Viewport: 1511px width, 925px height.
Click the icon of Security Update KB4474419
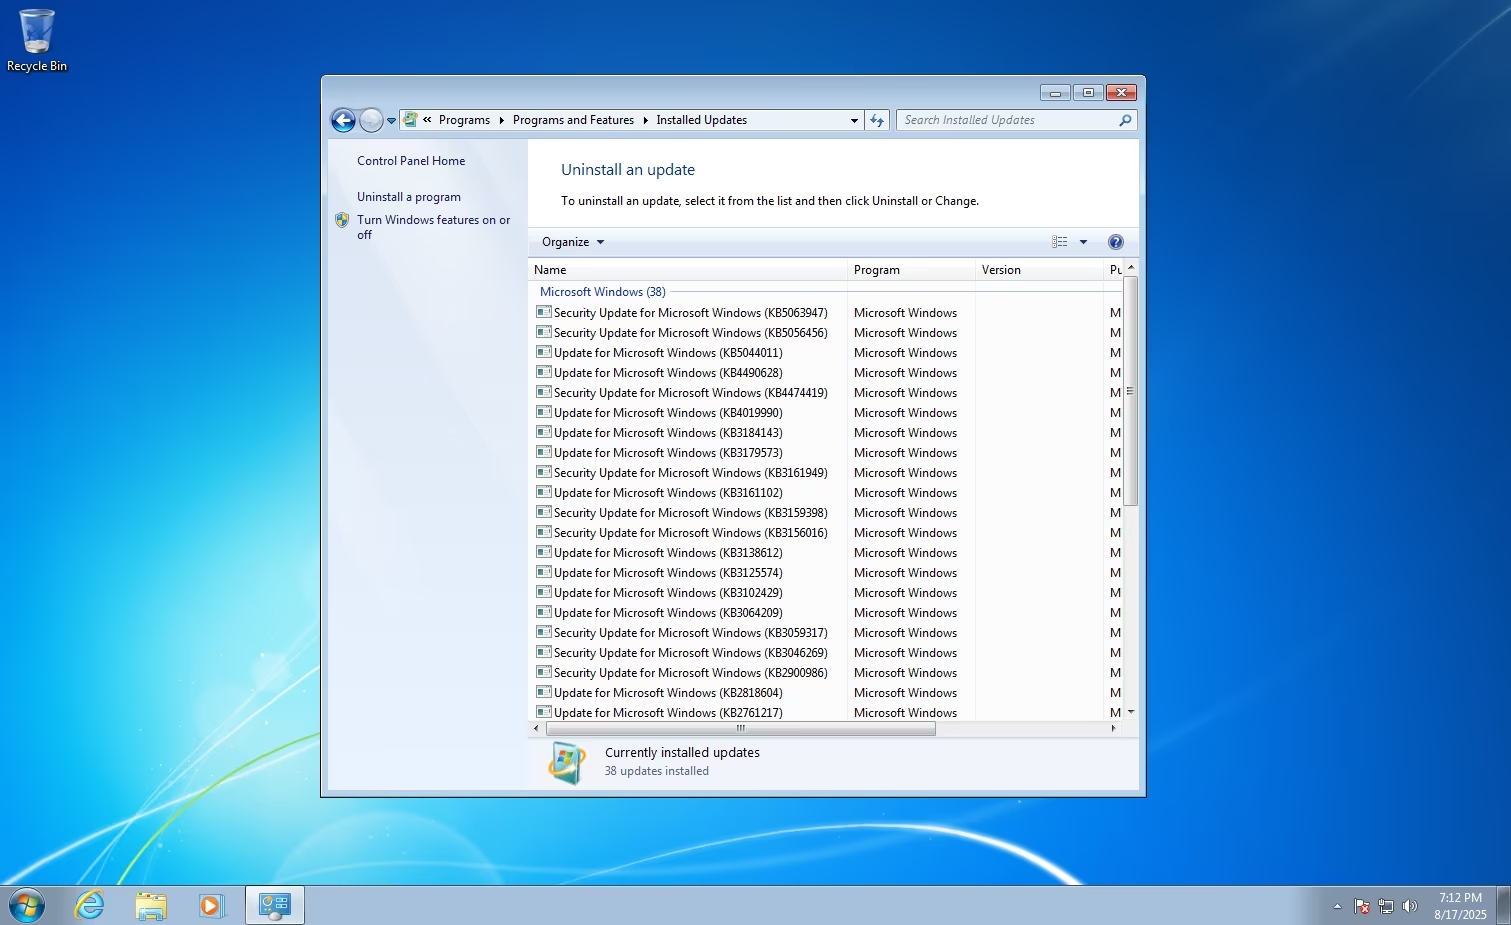click(x=544, y=392)
